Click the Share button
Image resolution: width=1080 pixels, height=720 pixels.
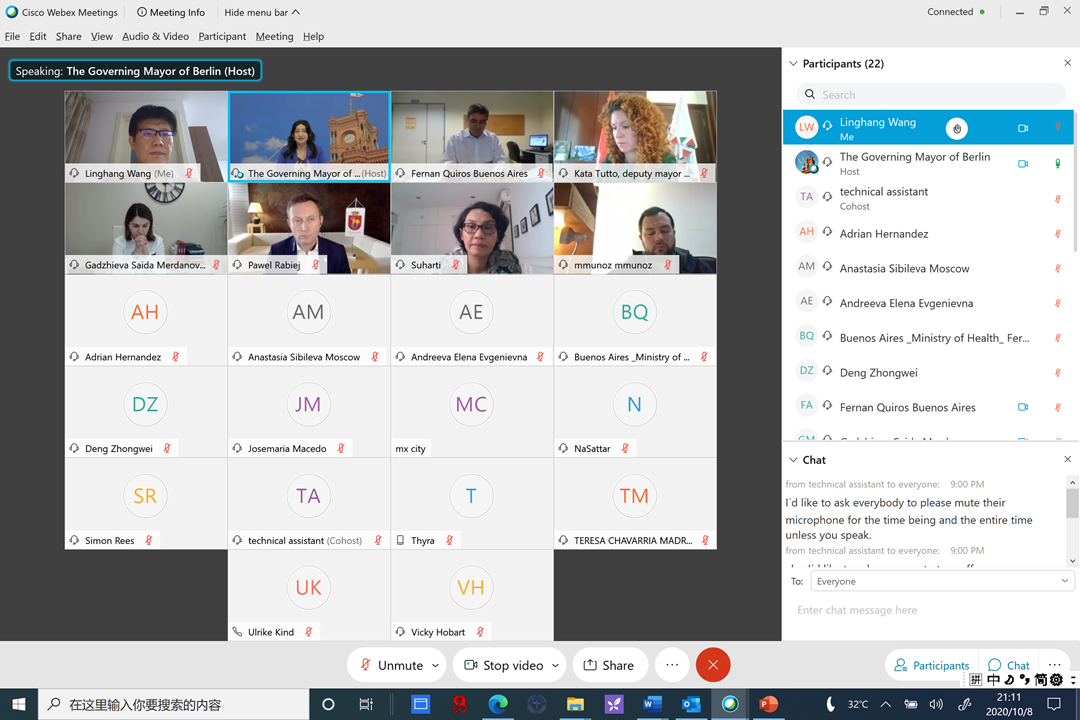(608, 665)
